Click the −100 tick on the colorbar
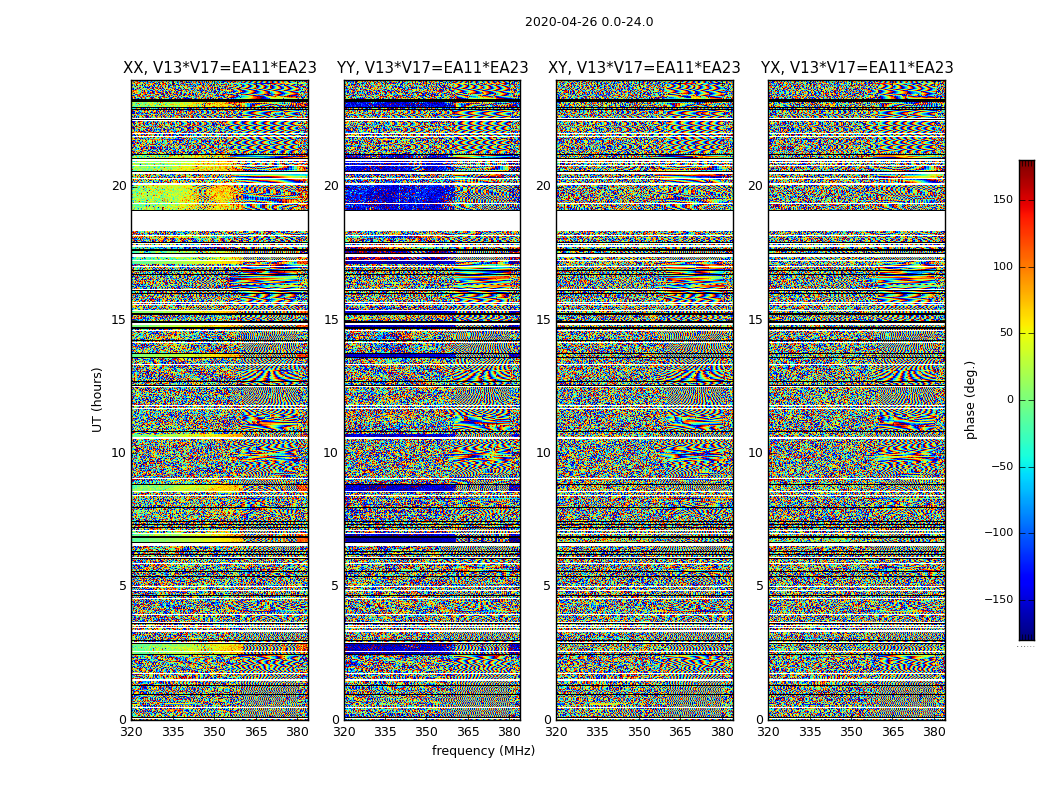Image resolution: width=1050 pixels, height=800 pixels. tap(999, 532)
